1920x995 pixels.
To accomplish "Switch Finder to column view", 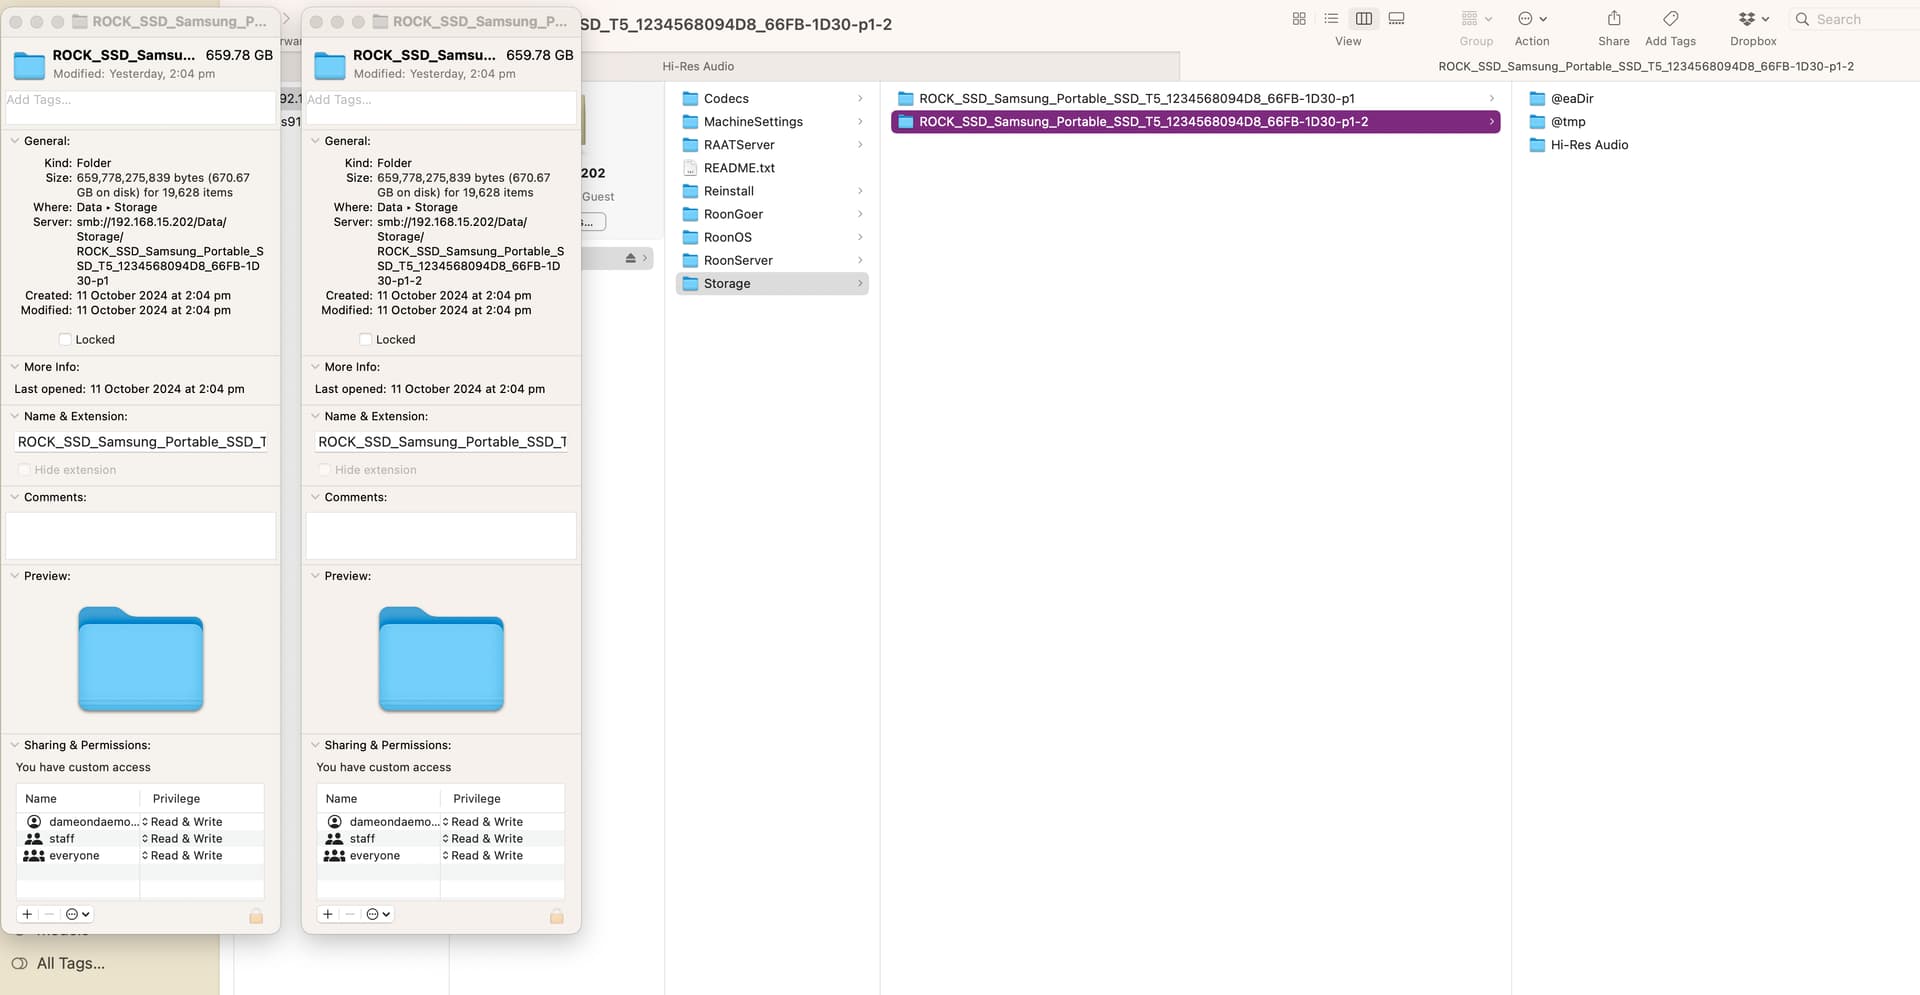I will [x=1363, y=19].
